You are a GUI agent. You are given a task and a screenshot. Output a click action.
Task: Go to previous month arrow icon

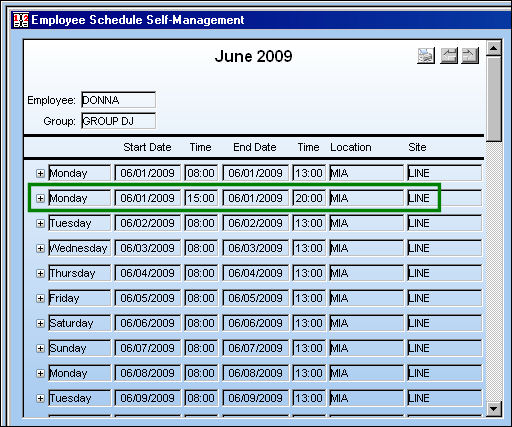[x=449, y=56]
